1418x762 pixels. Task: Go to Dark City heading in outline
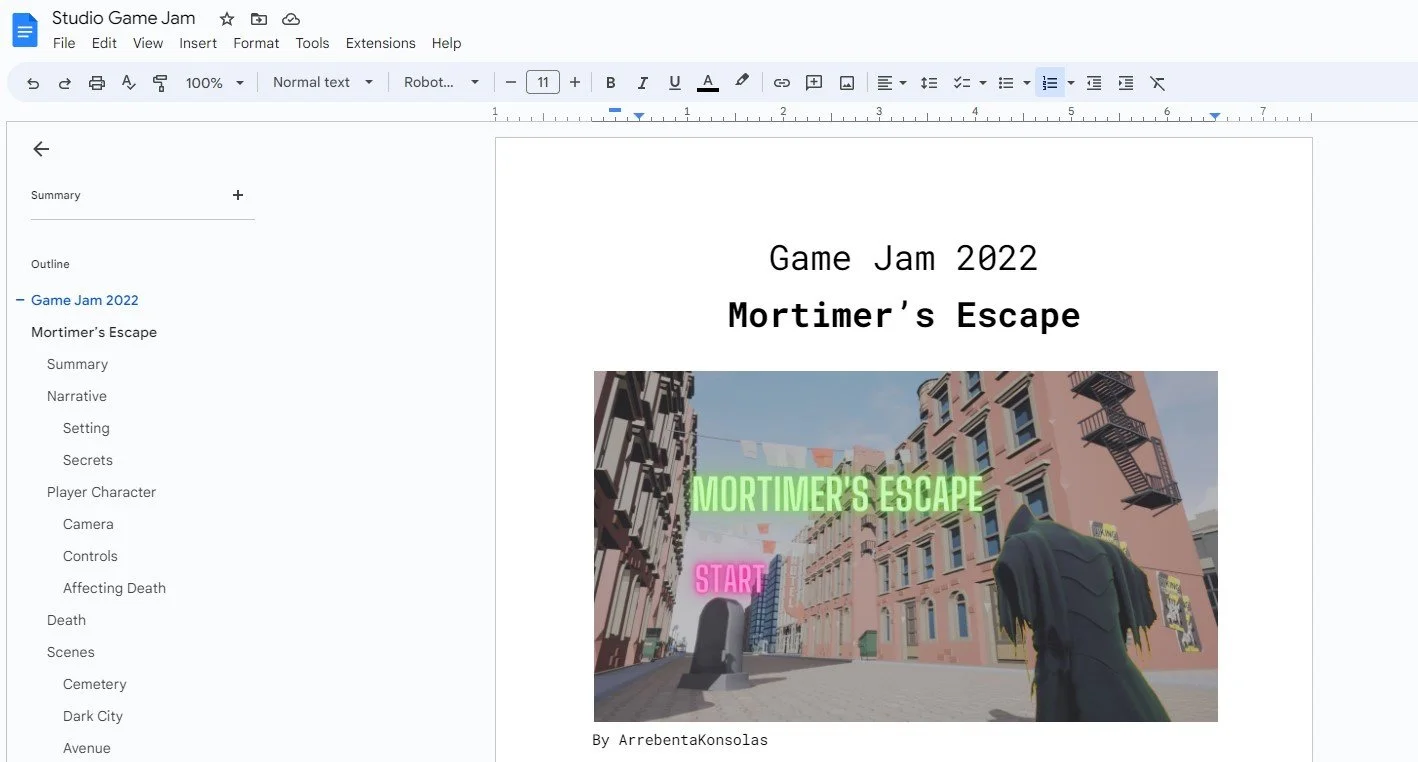(x=93, y=716)
